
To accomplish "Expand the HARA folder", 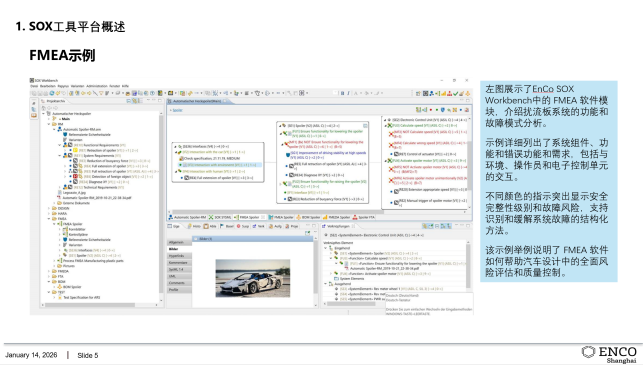I will click(49, 213).
